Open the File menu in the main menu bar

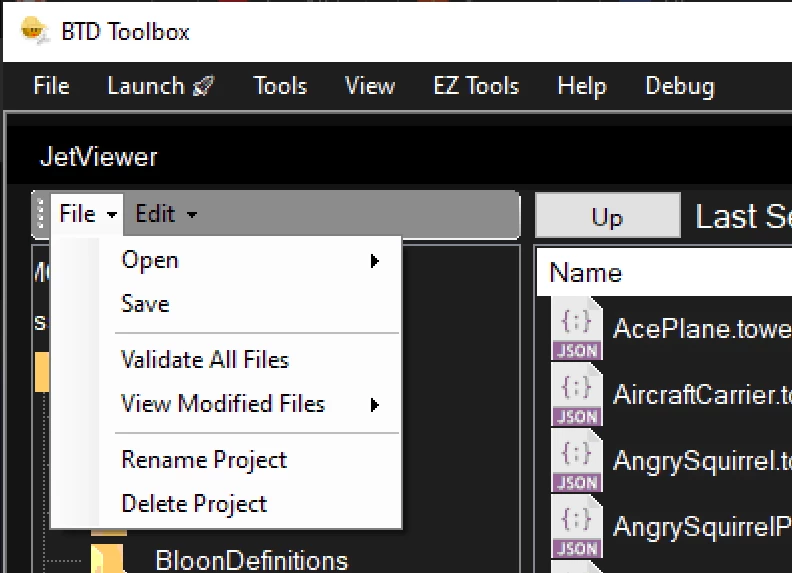coord(51,86)
